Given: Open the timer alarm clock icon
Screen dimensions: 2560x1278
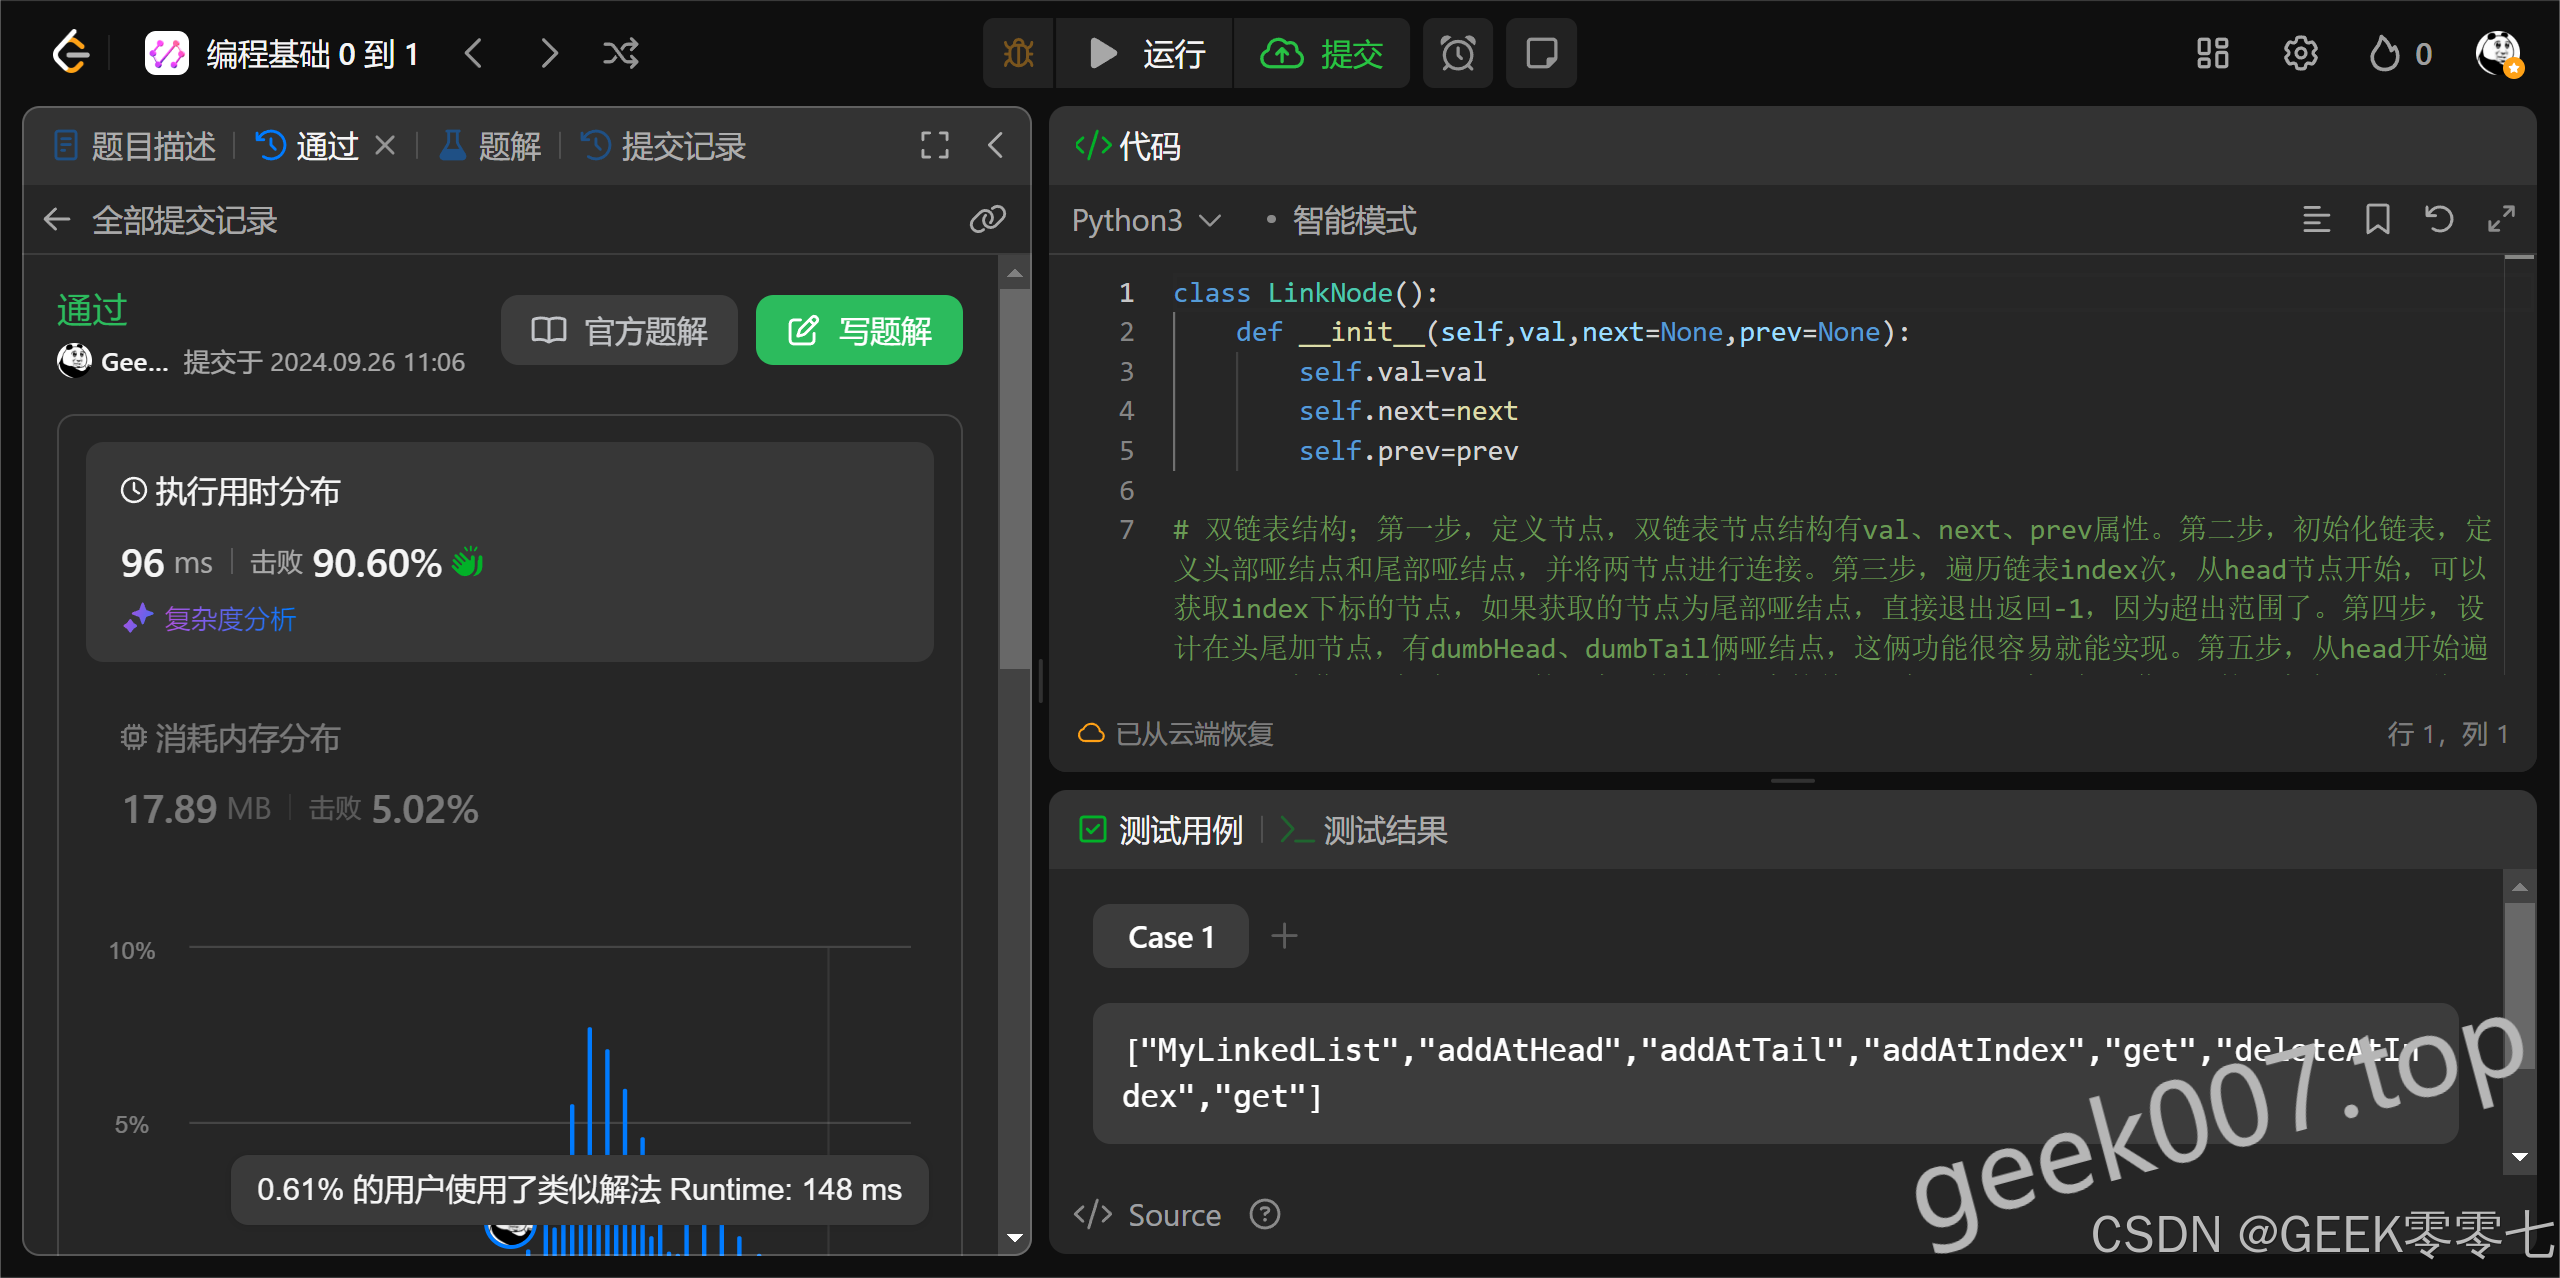Looking at the screenshot, I should pos(1457,53).
